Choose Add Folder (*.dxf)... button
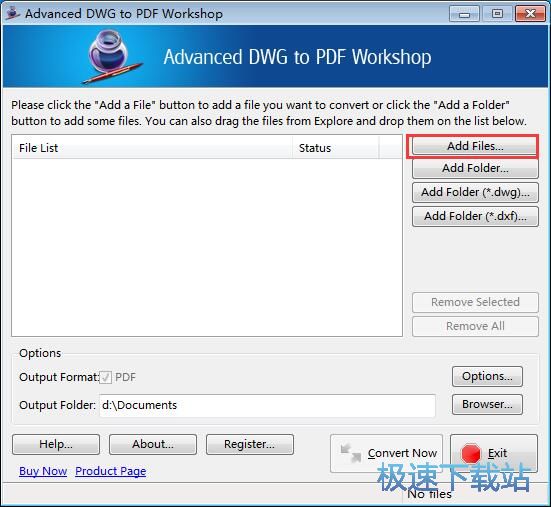This screenshot has width=551, height=507. coord(475,216)
